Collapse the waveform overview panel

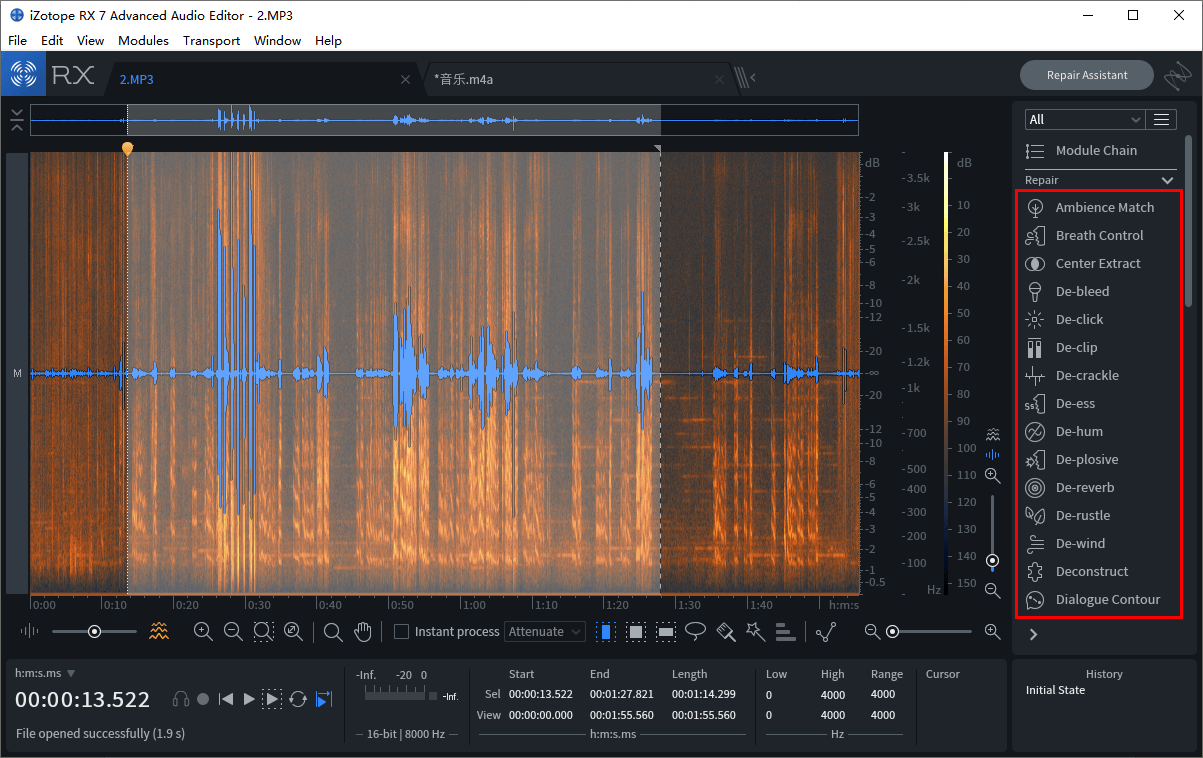(x=17, y=119)
